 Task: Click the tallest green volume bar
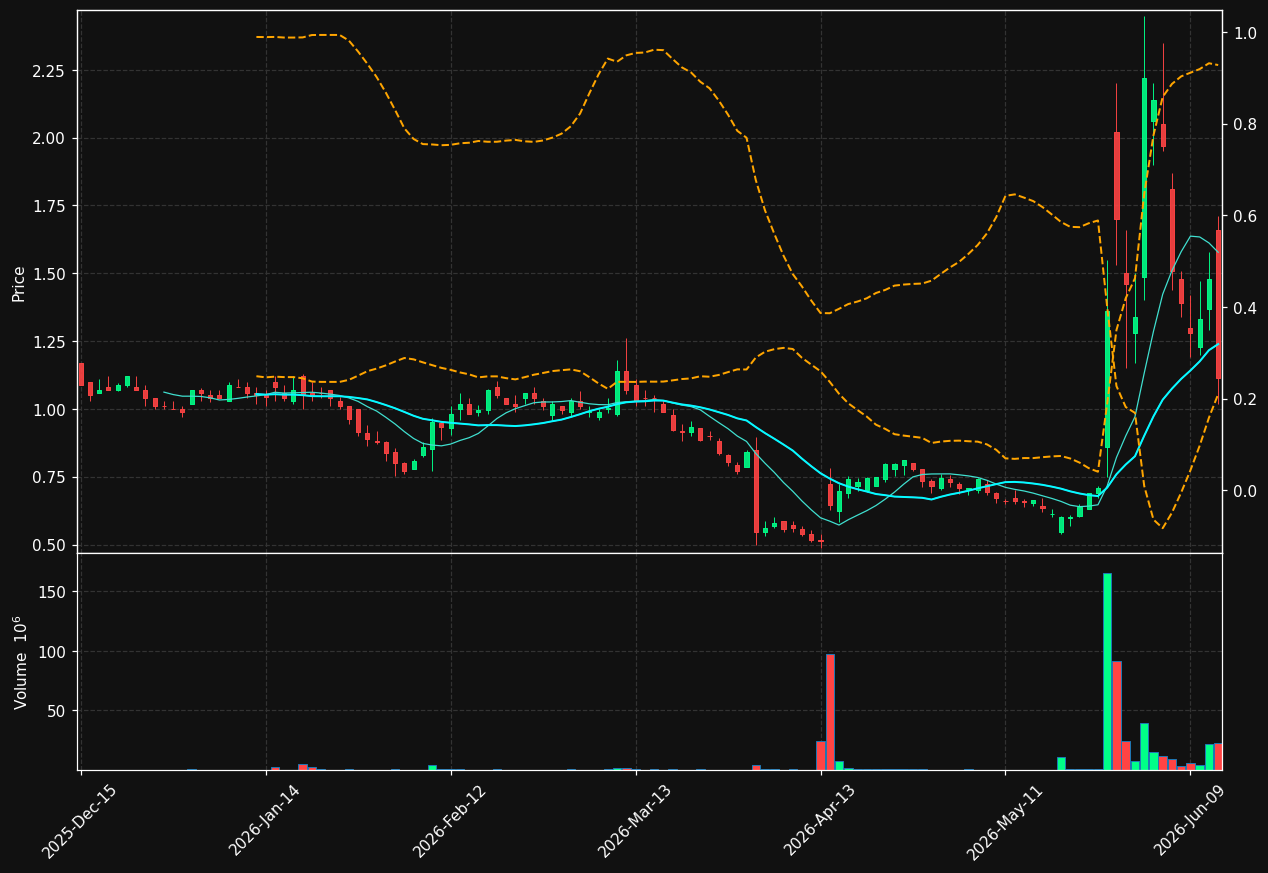(x=1107, y=671)
